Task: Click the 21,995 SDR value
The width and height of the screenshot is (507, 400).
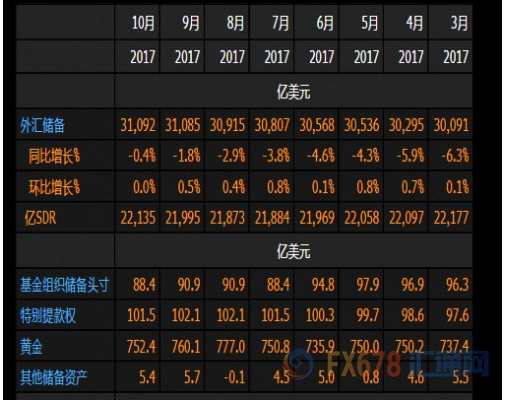Action: [183, 218]
